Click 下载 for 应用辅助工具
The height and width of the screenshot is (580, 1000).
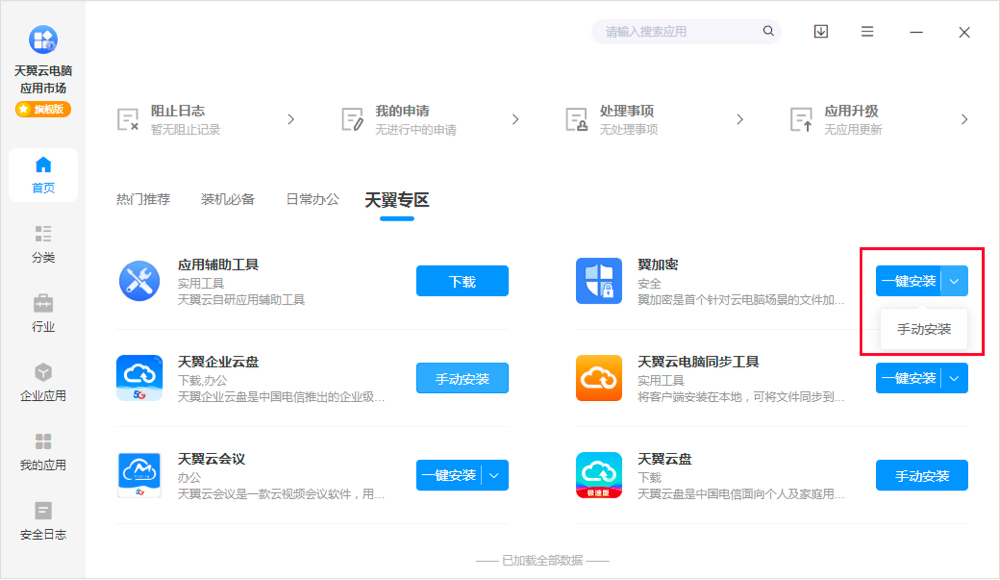pyautogui.click(x=462, y=281)
